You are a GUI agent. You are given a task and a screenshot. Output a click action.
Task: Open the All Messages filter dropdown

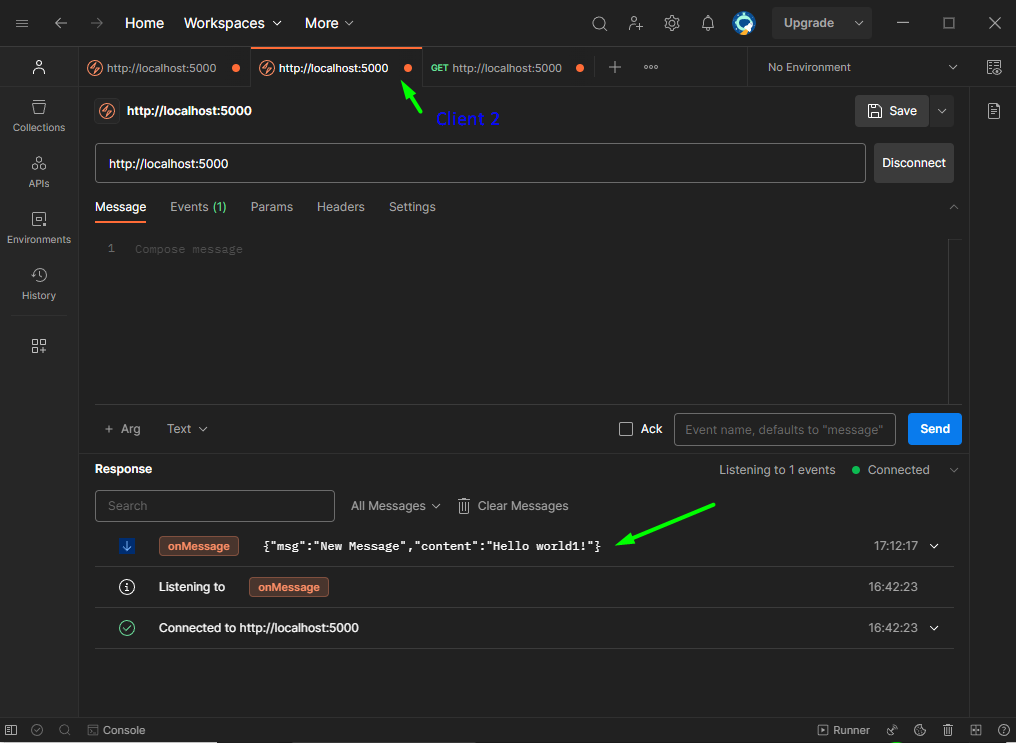click(x=395, y=506)
